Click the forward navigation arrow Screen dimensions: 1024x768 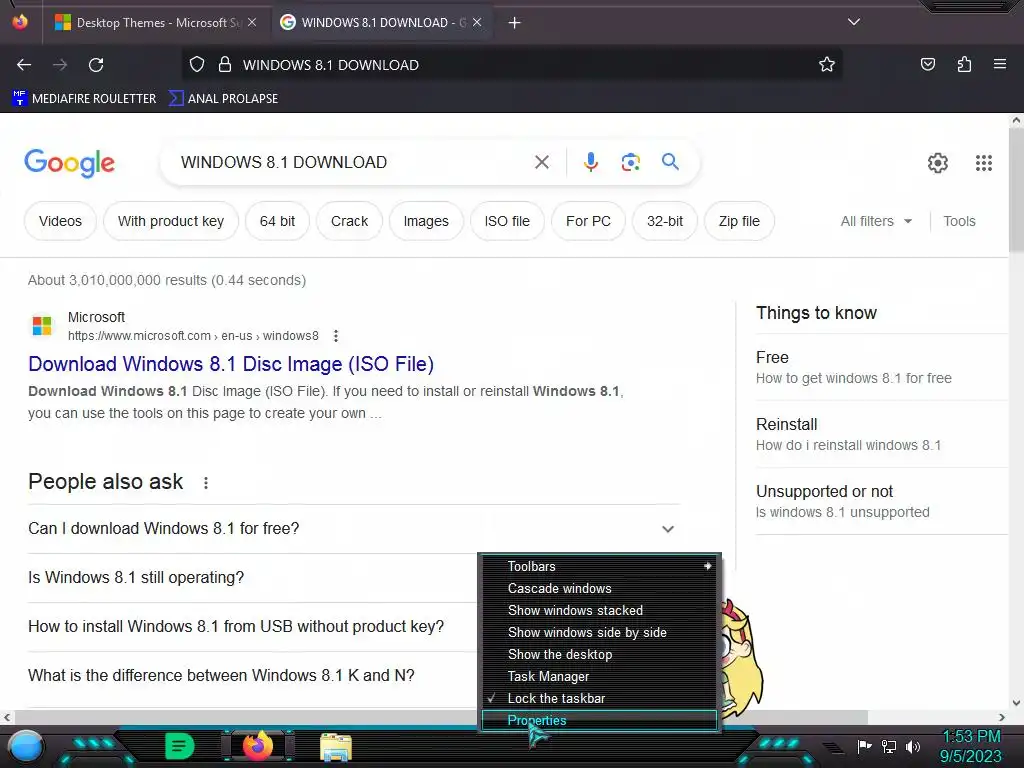[x=60, y=65]
